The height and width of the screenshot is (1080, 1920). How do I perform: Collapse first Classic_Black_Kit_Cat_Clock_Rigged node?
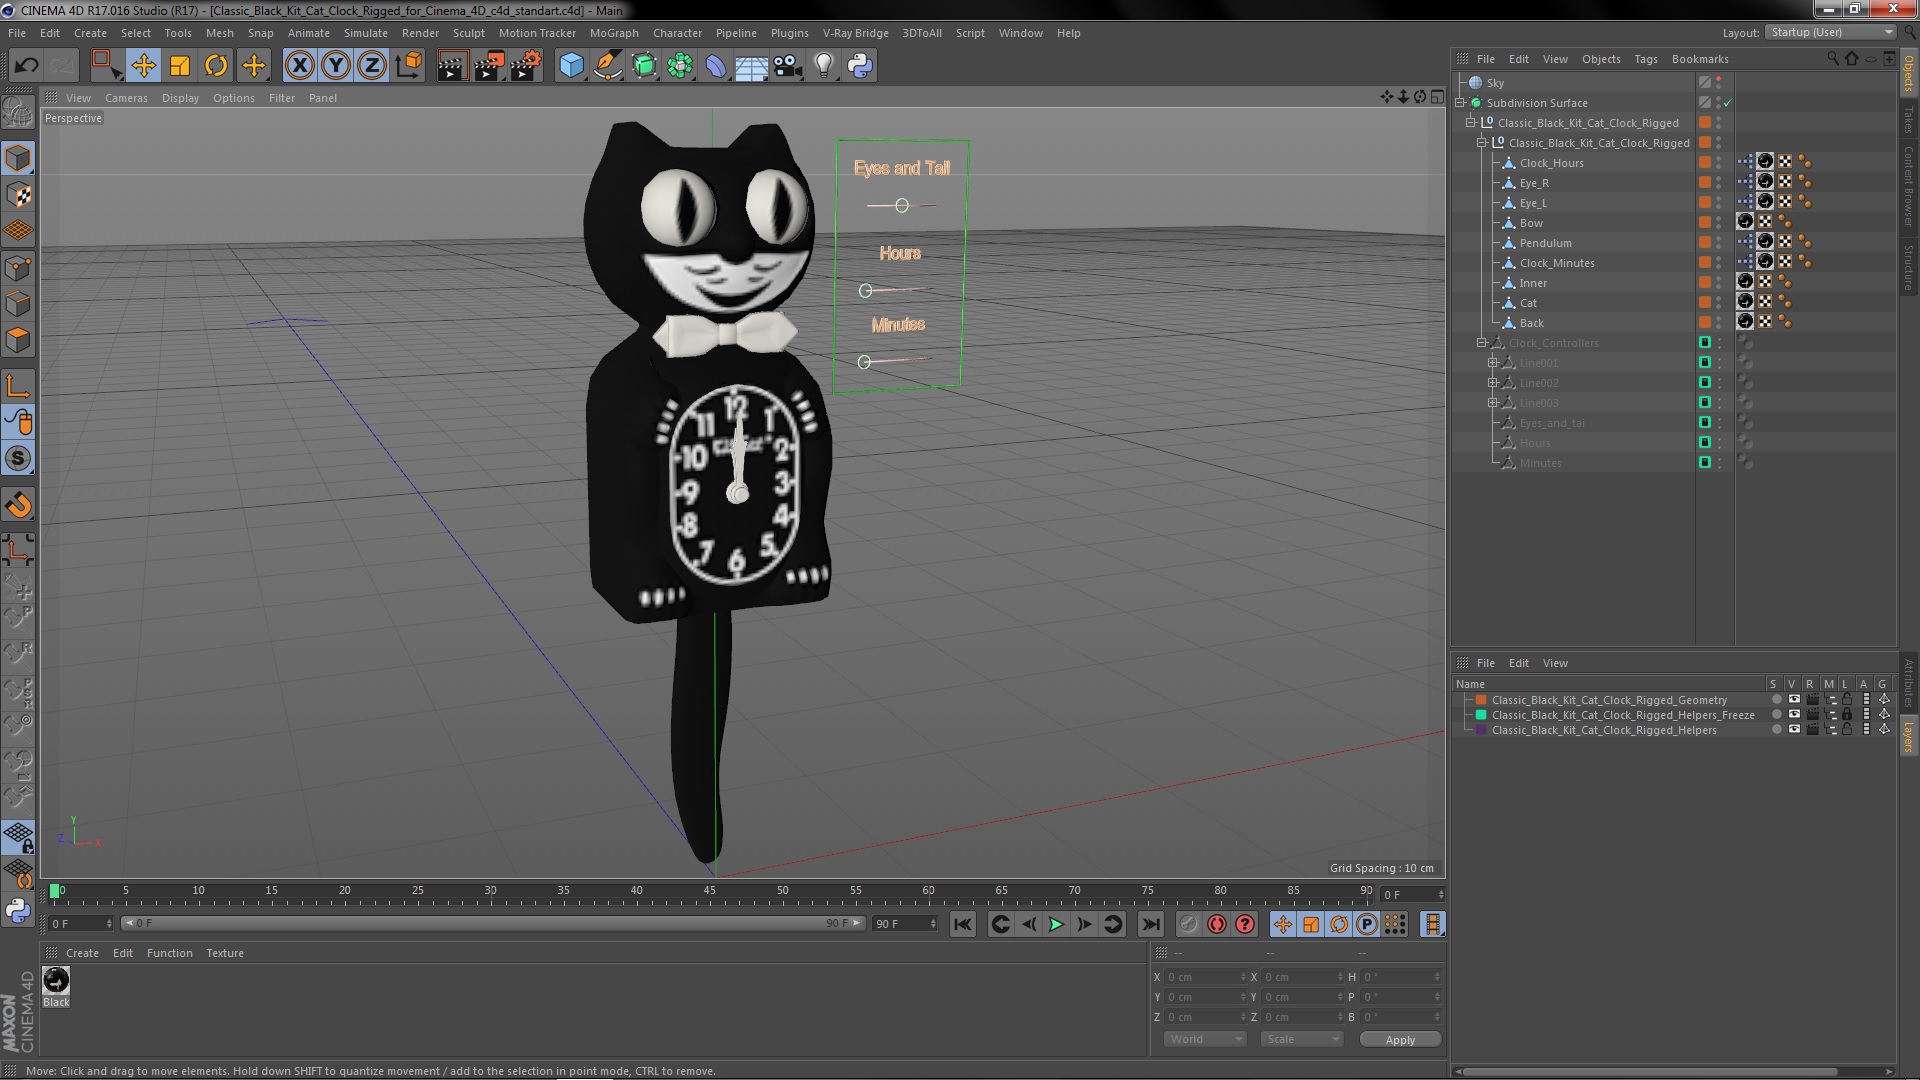coord(1471,123)
